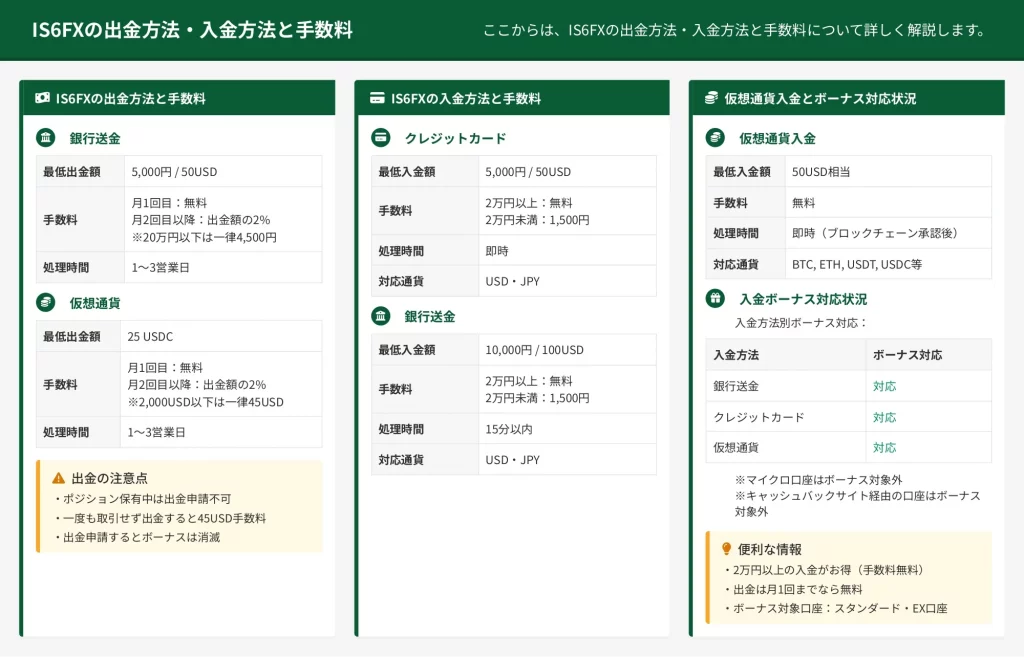Click the gift icon beside 入金ボーナス対応状況
The width and height of the screenshot is (1024, 657).
point(715,298)
